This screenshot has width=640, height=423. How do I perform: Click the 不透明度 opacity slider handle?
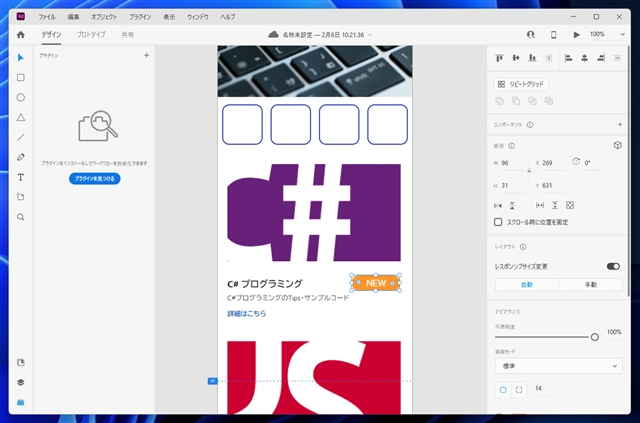(595, 337)
